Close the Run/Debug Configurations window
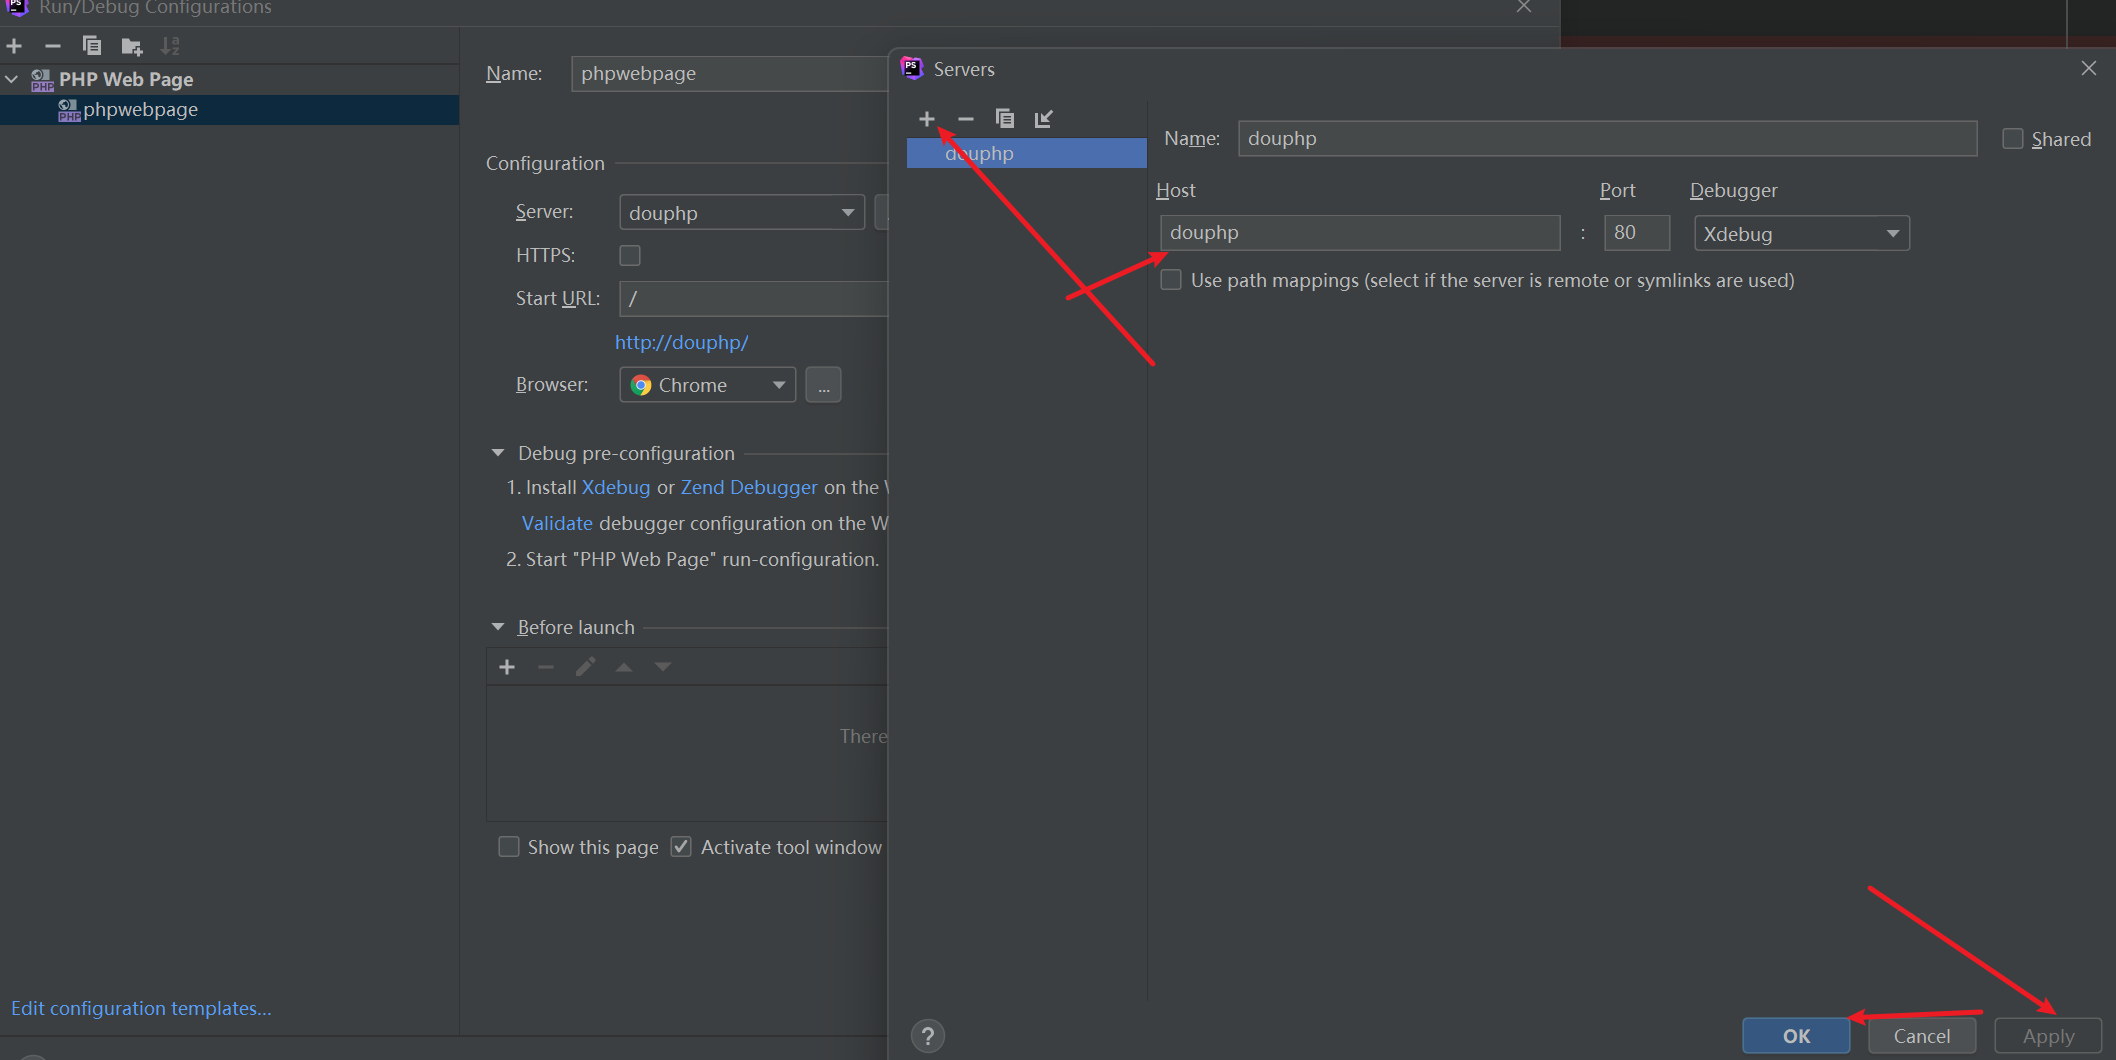2116x1060 pixels. point(1524,7)
